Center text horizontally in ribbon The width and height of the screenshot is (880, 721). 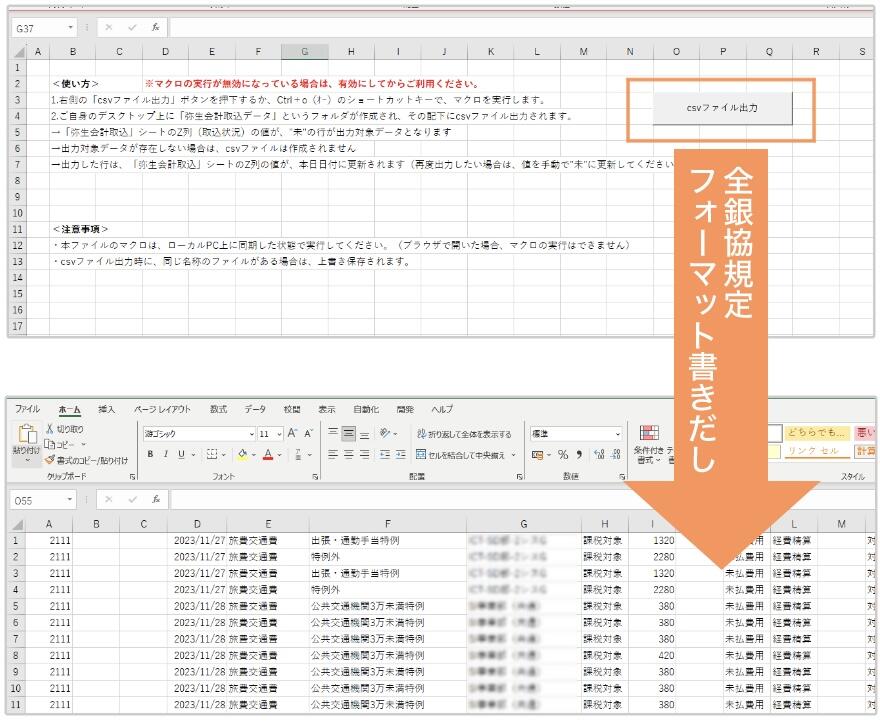click(349, 454)
